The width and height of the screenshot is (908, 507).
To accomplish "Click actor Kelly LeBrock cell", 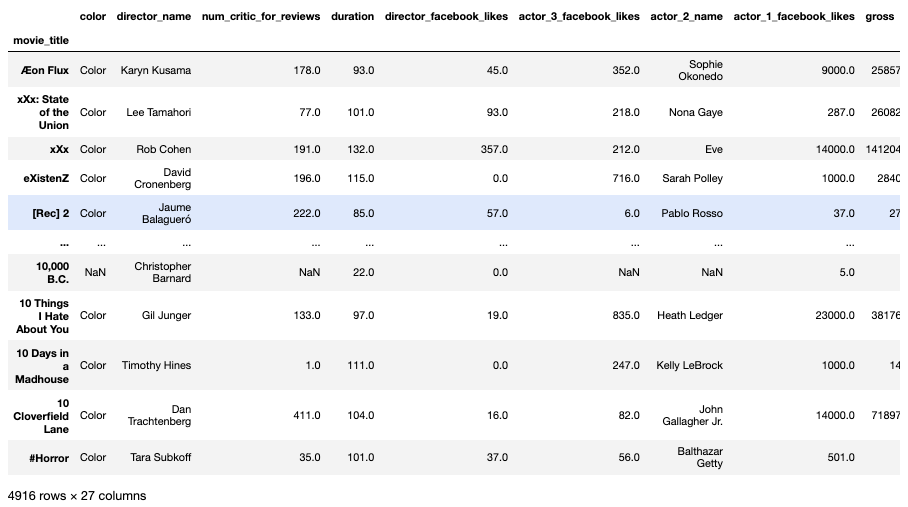I will [x=689, y=365].
